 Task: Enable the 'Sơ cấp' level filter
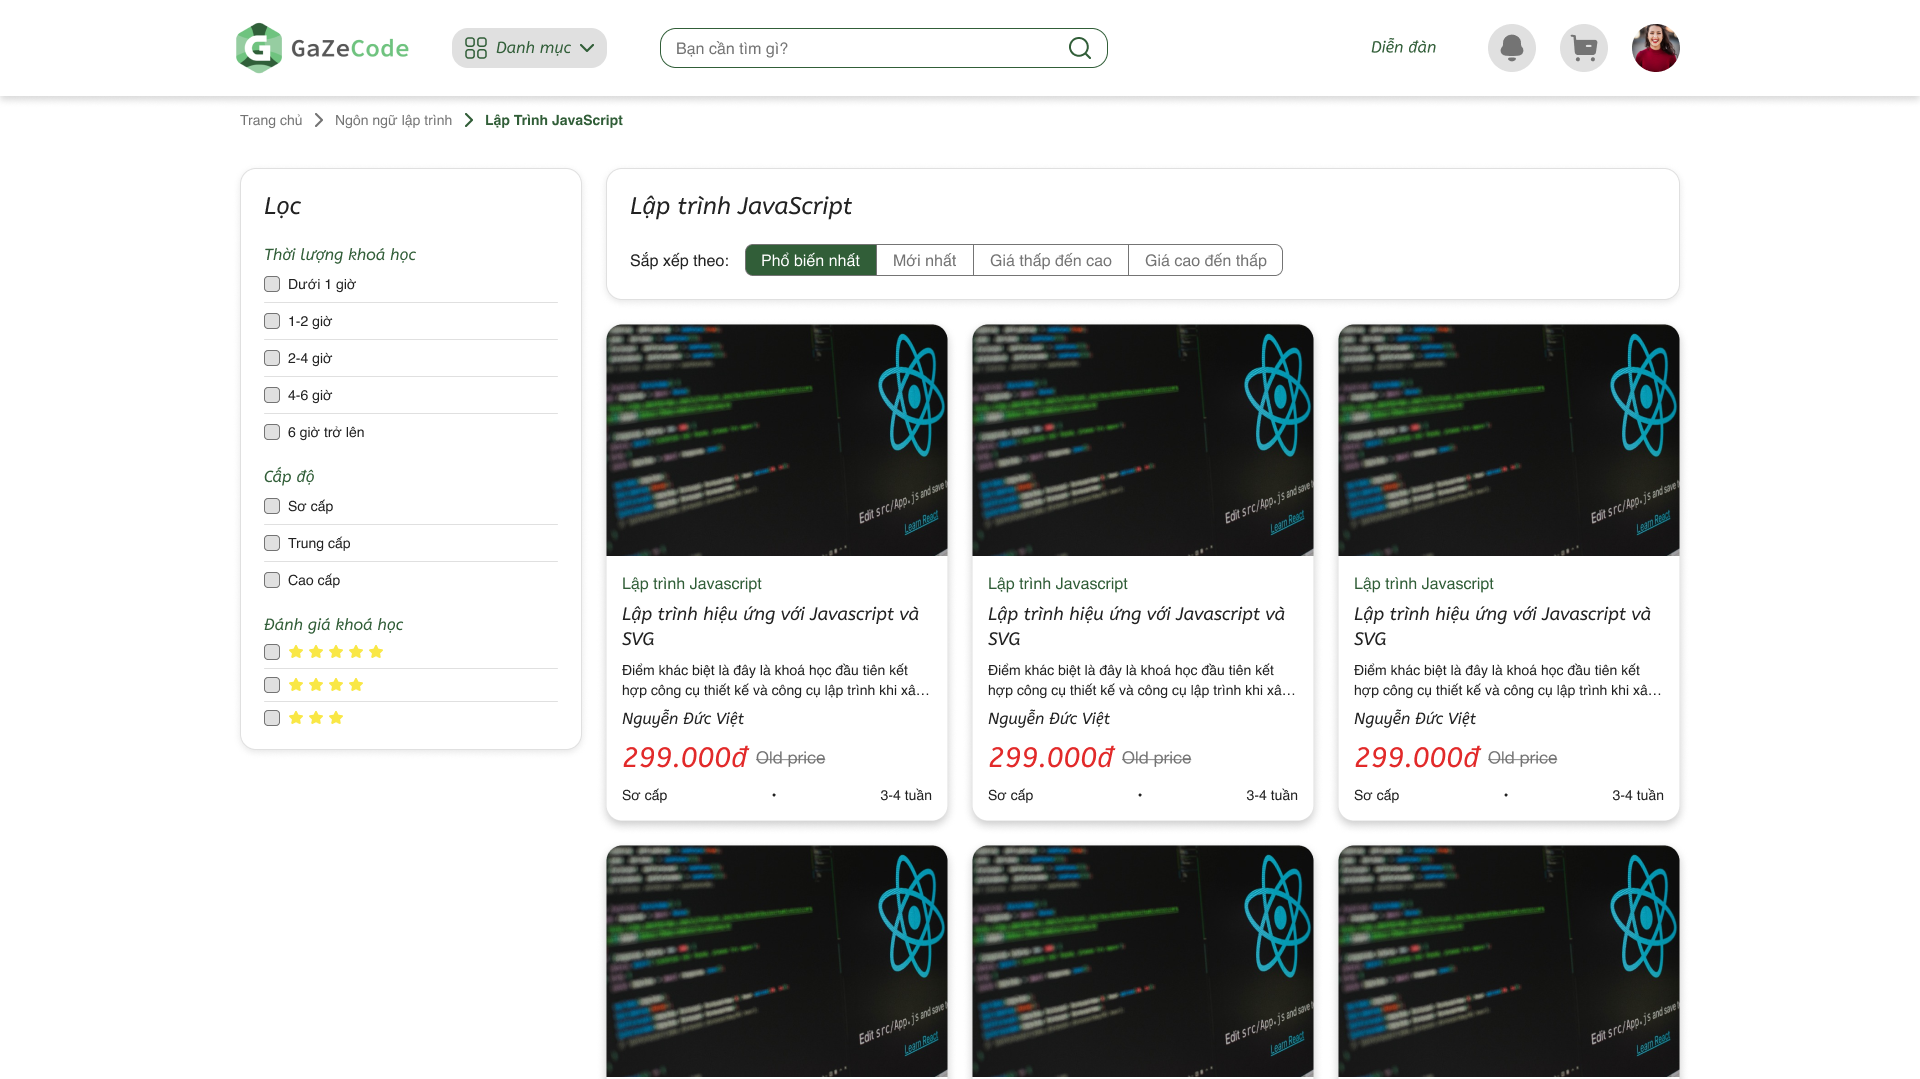(x=272, y=506)
